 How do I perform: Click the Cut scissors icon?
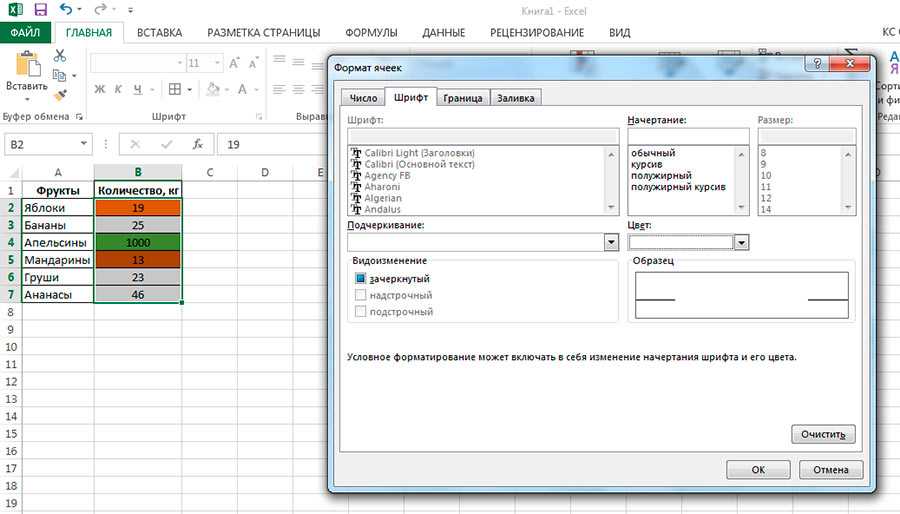click(60, 56)
